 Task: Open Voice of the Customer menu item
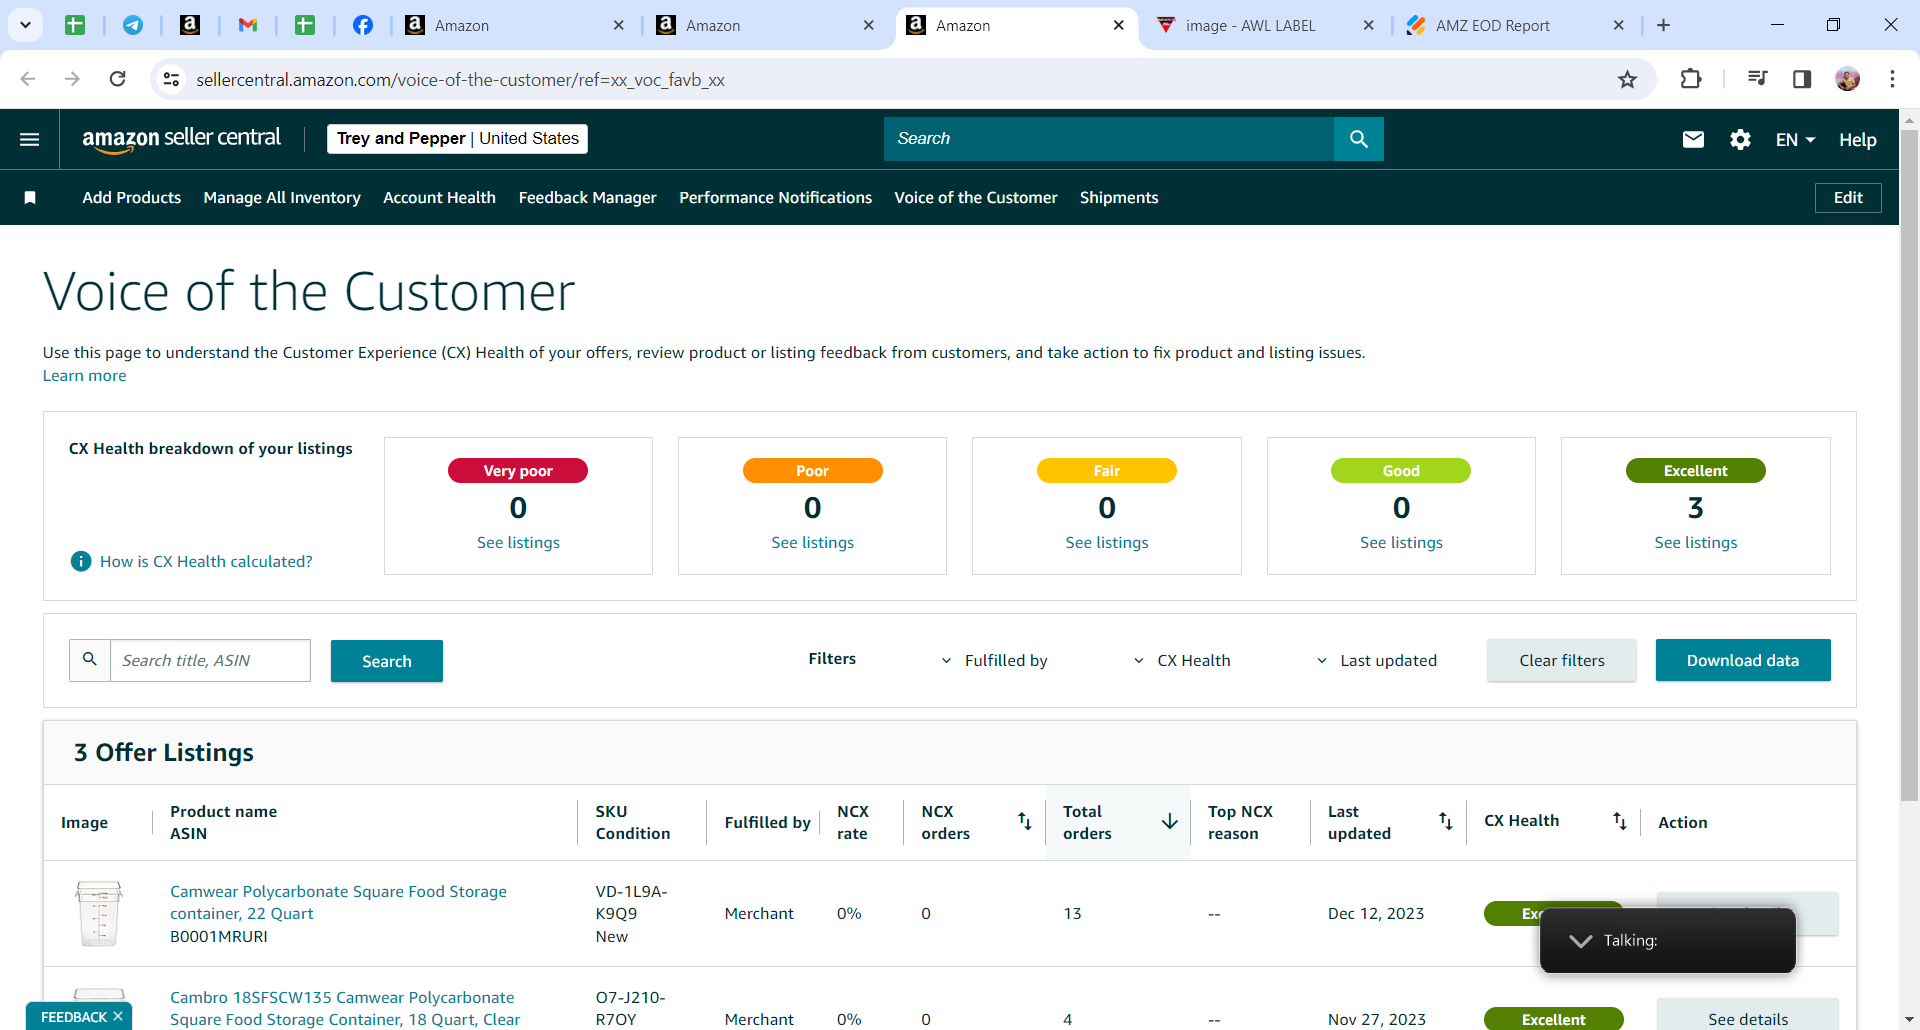tap(975, 198)
